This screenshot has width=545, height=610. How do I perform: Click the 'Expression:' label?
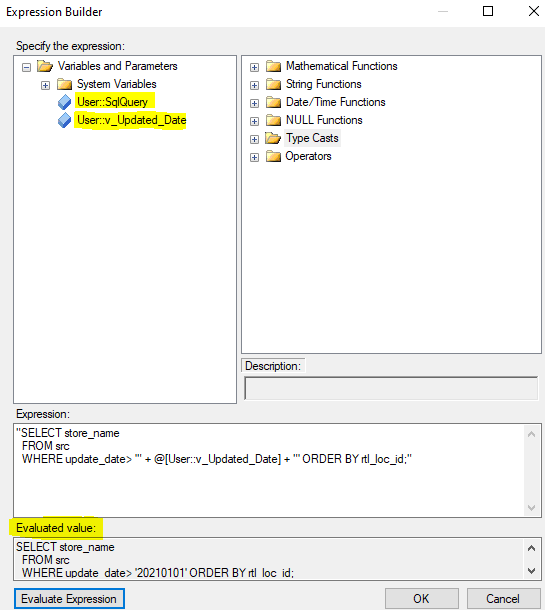[x=43, y=414]
